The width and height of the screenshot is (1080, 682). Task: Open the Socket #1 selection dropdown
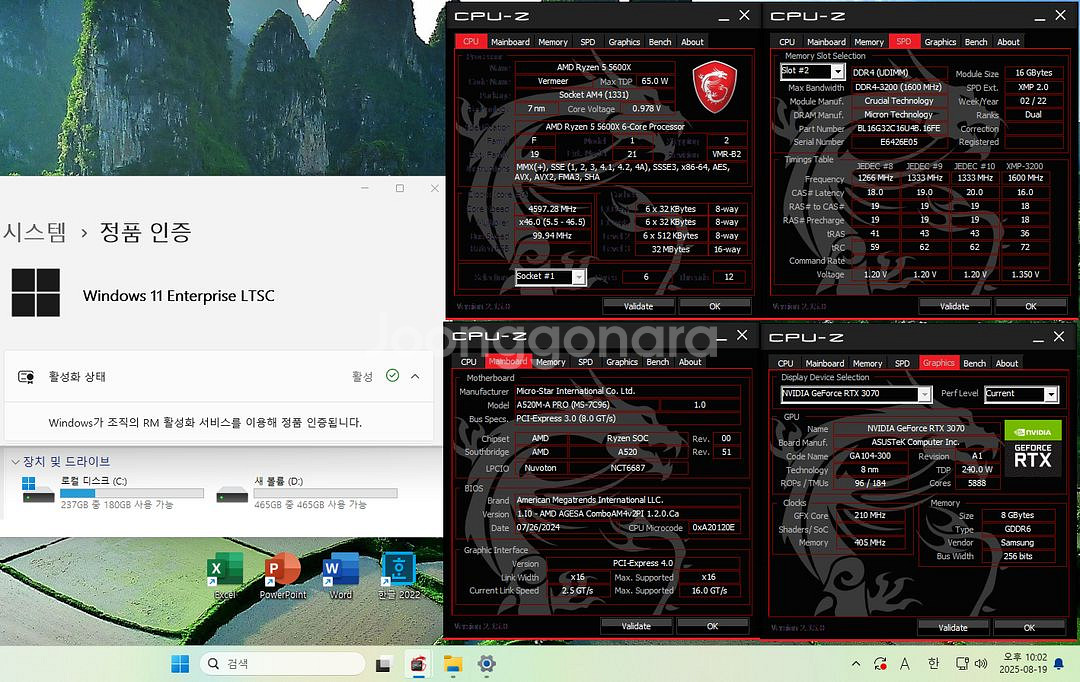click(x=579, y=277)
